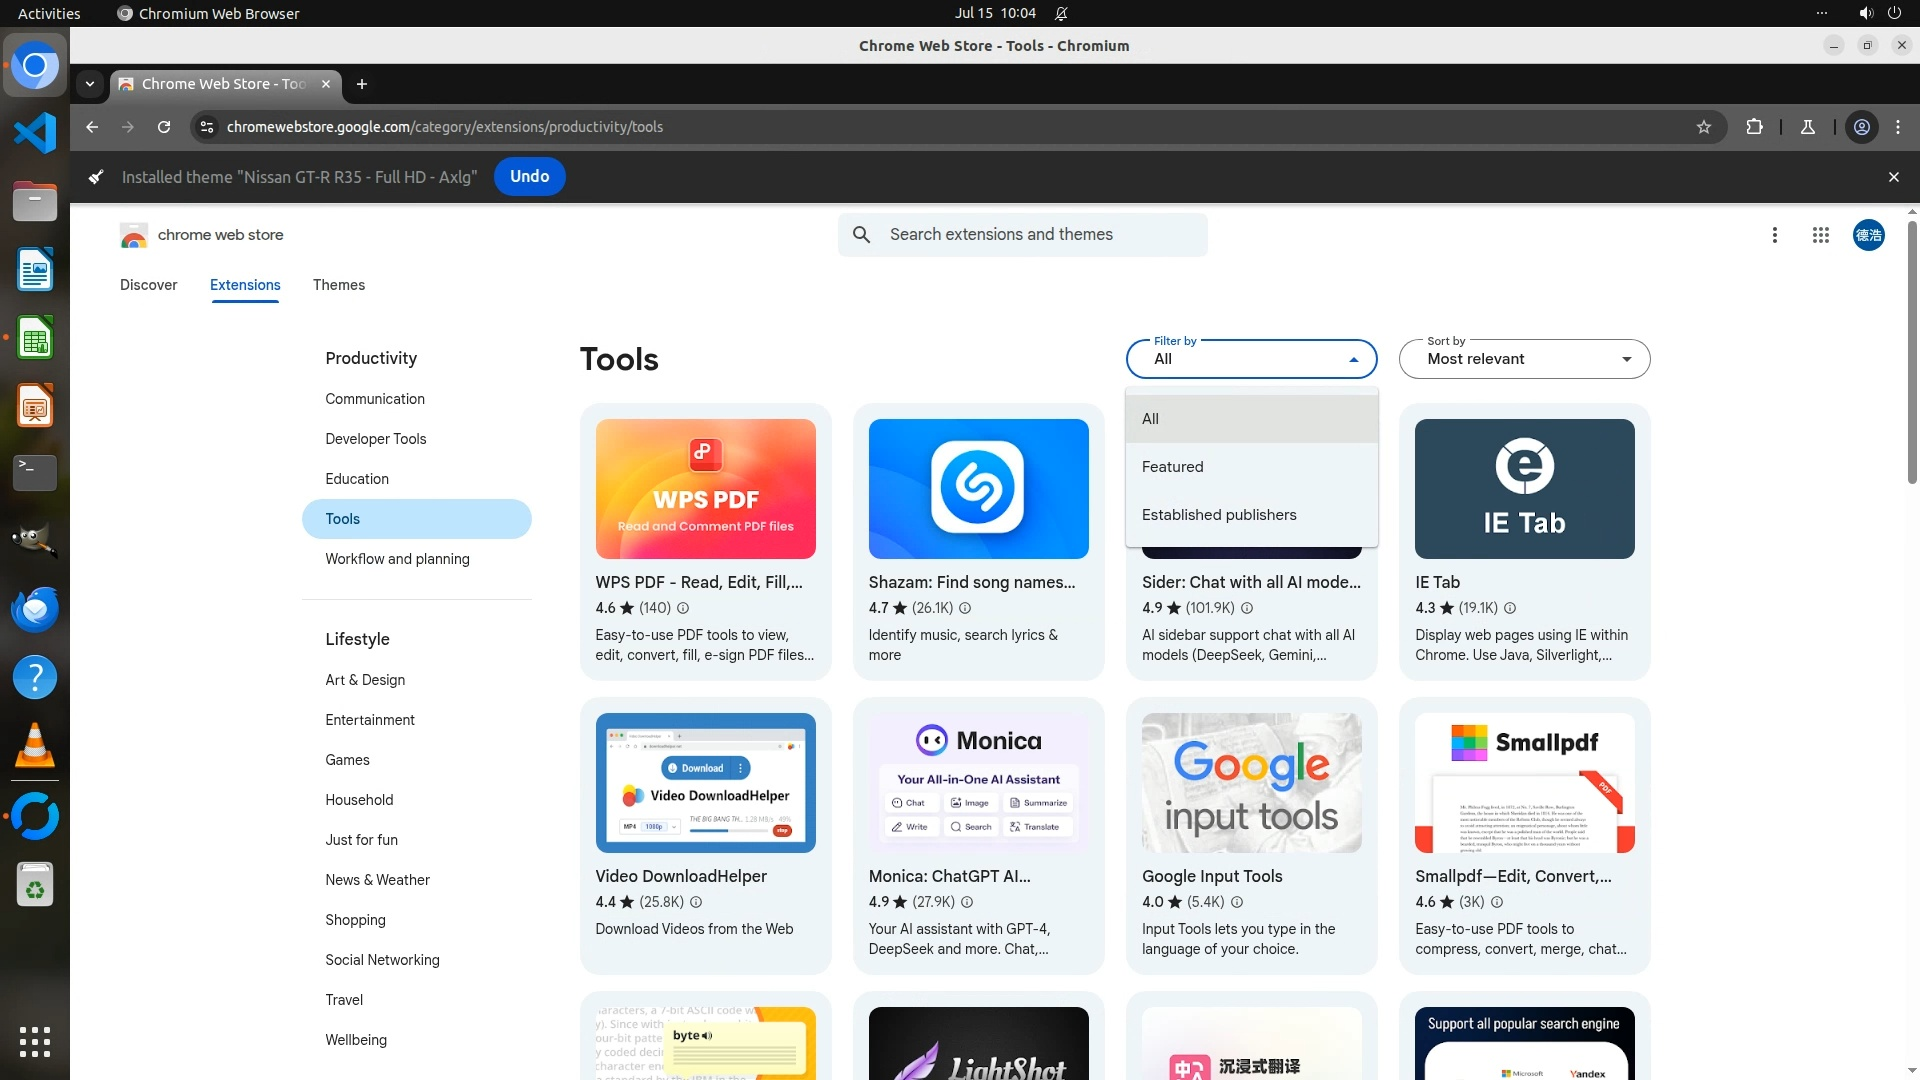Open VLC media player from dock
Screen dimensions: 1920x1080
coord(35,746)
